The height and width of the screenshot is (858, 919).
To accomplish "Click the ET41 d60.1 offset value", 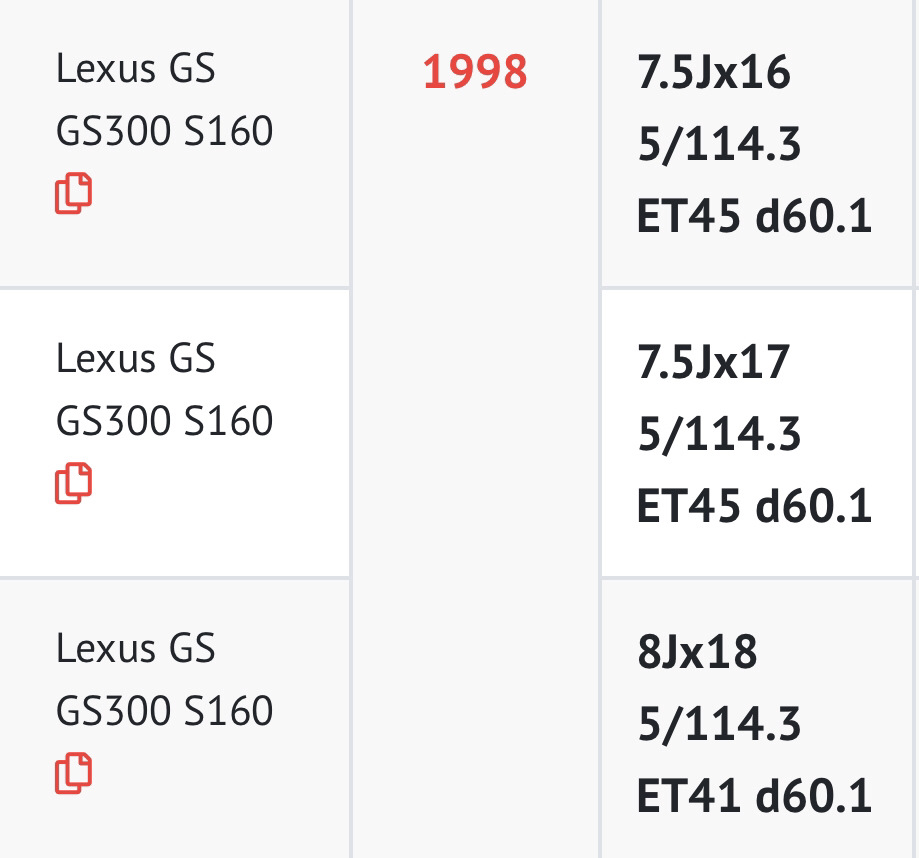I will [x=754, y=796].
